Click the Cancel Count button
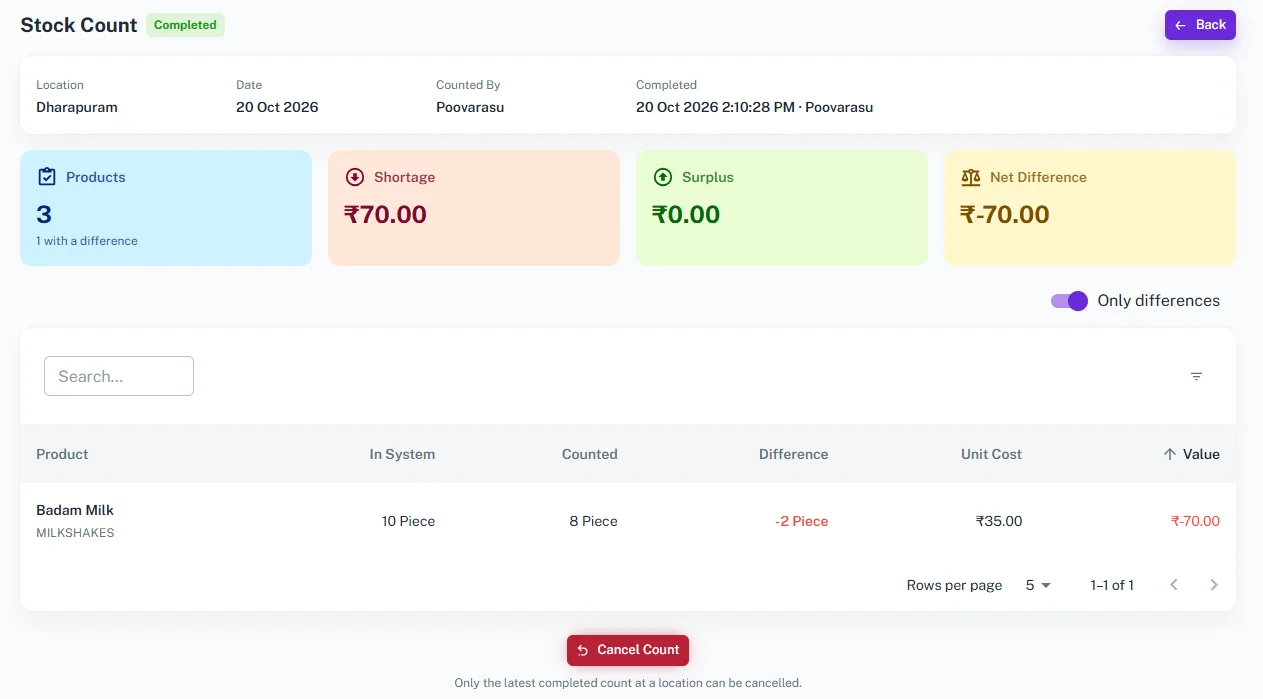Image resolution: width=1263 pixels, height=699 pixels. point(628,650)
